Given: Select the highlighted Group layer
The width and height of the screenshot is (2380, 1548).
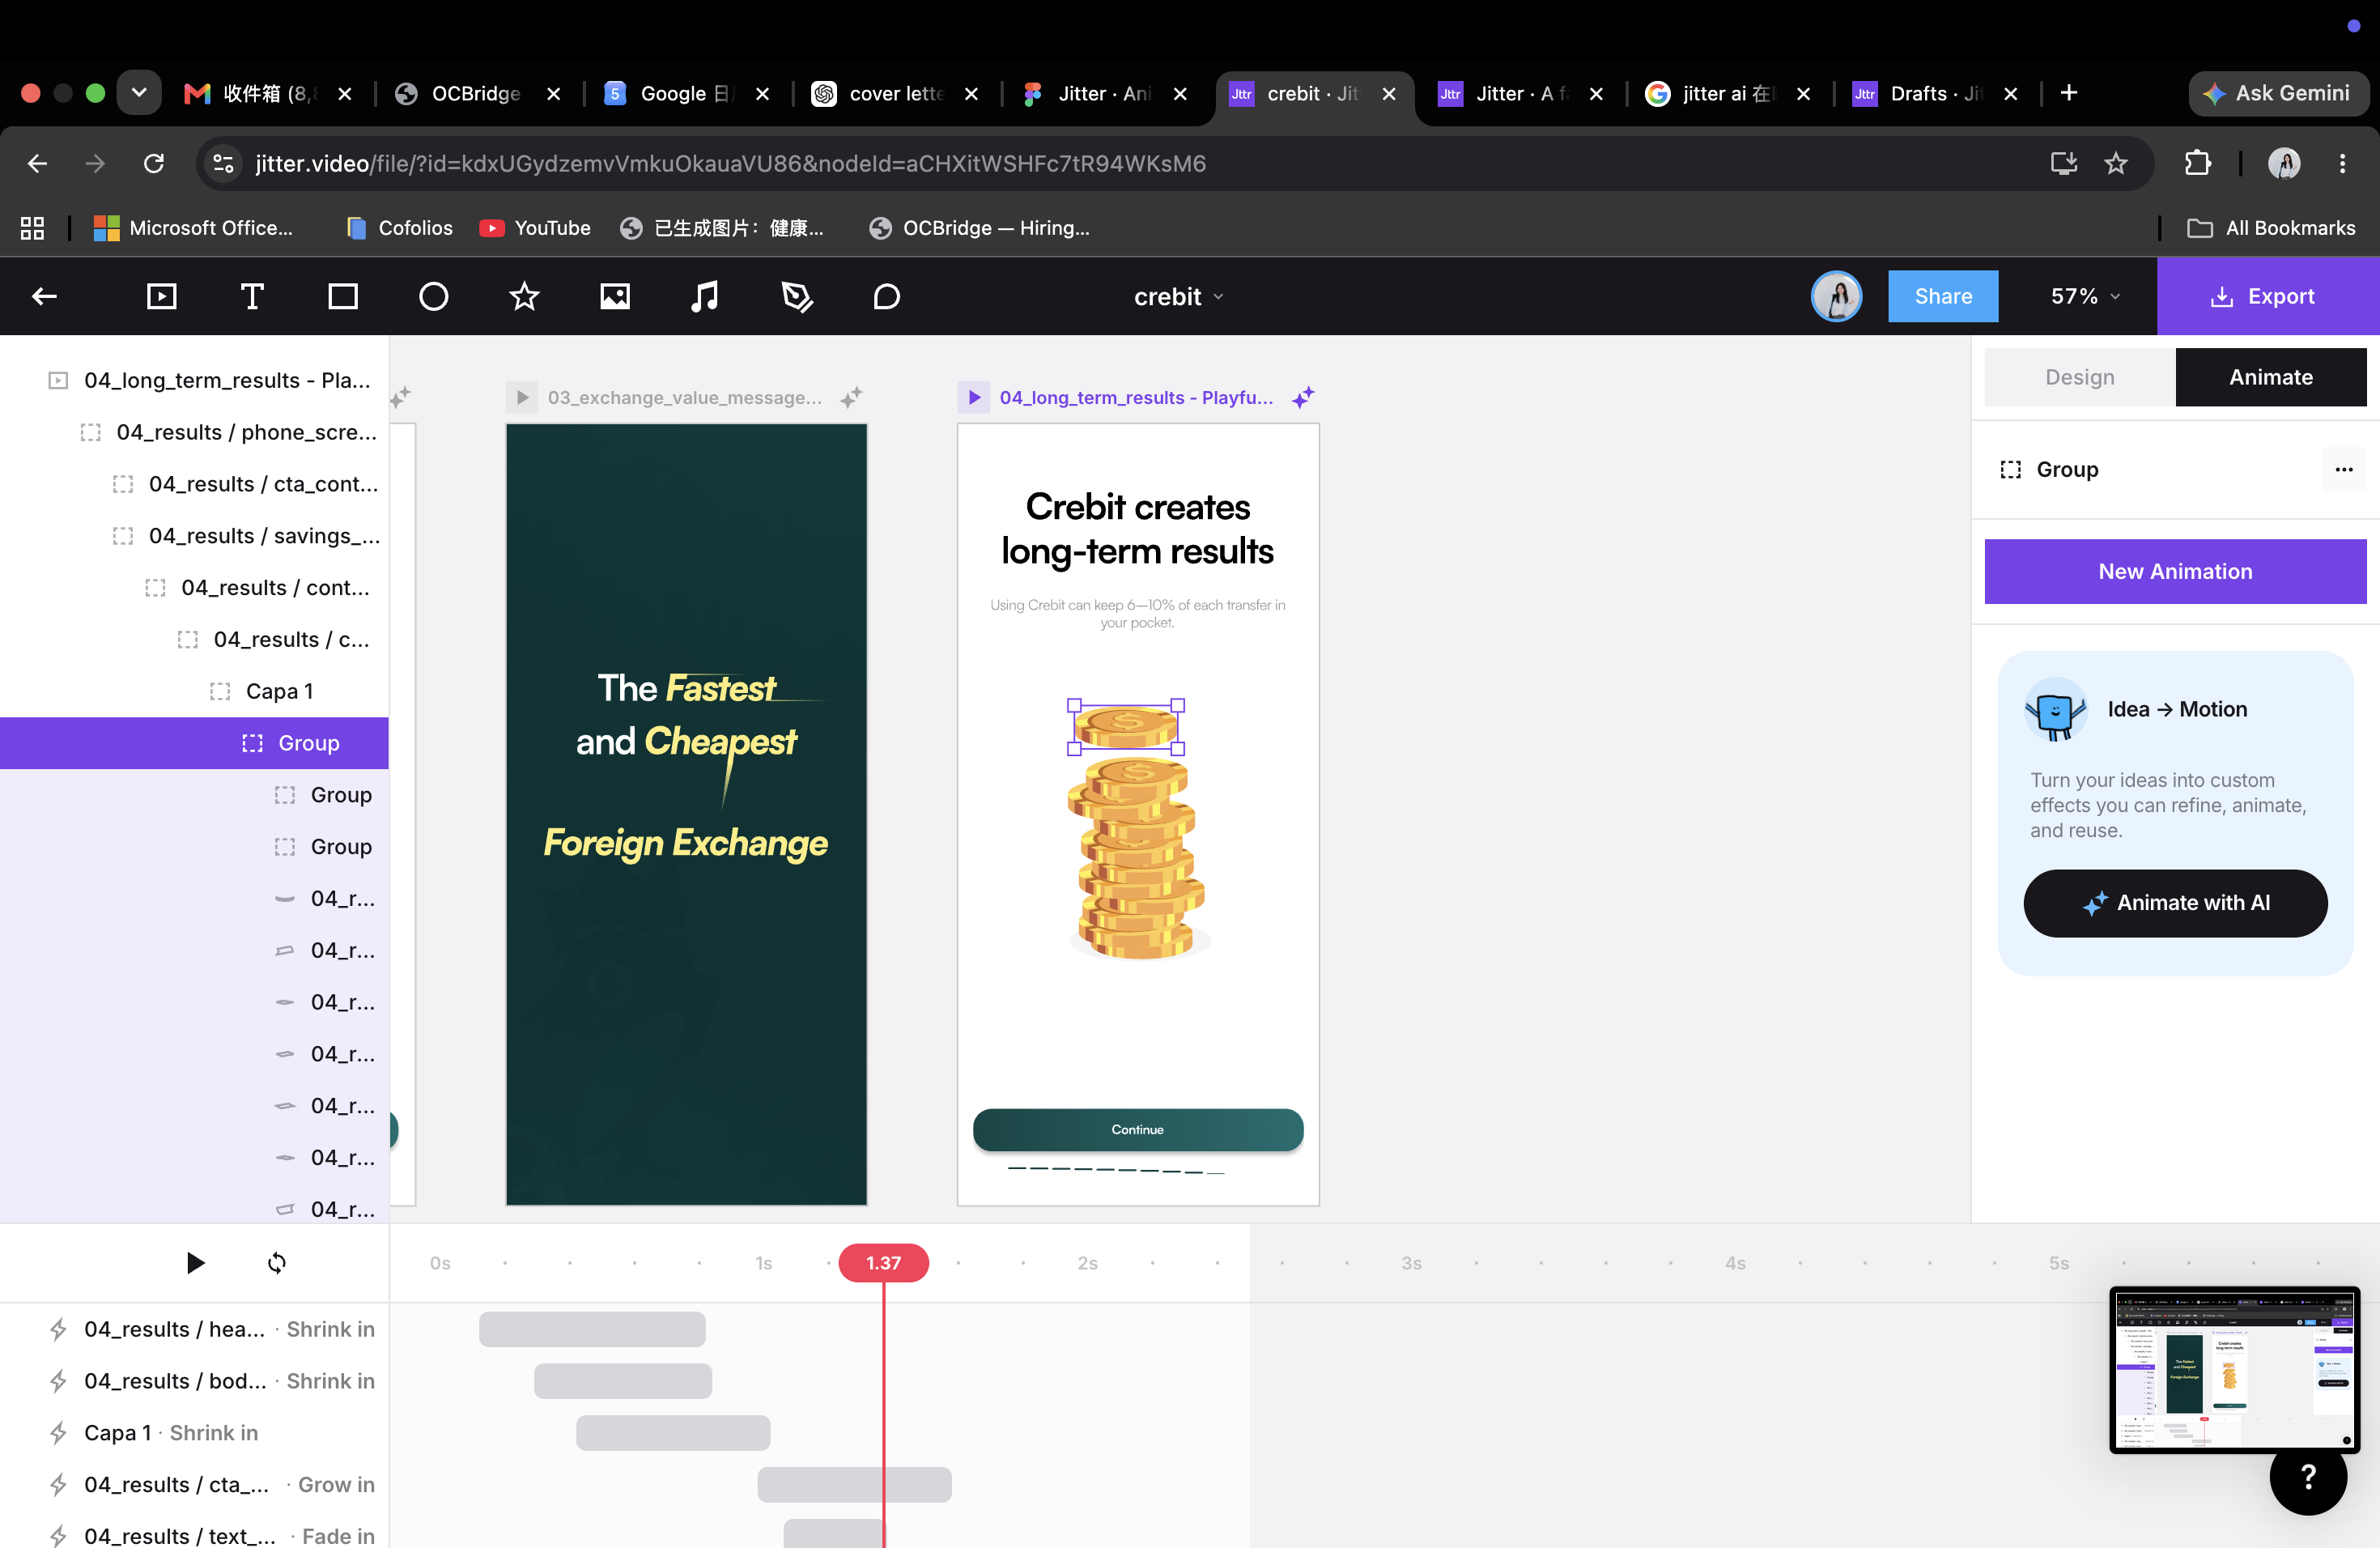Looking at the screenshot, I should point(194,743).
